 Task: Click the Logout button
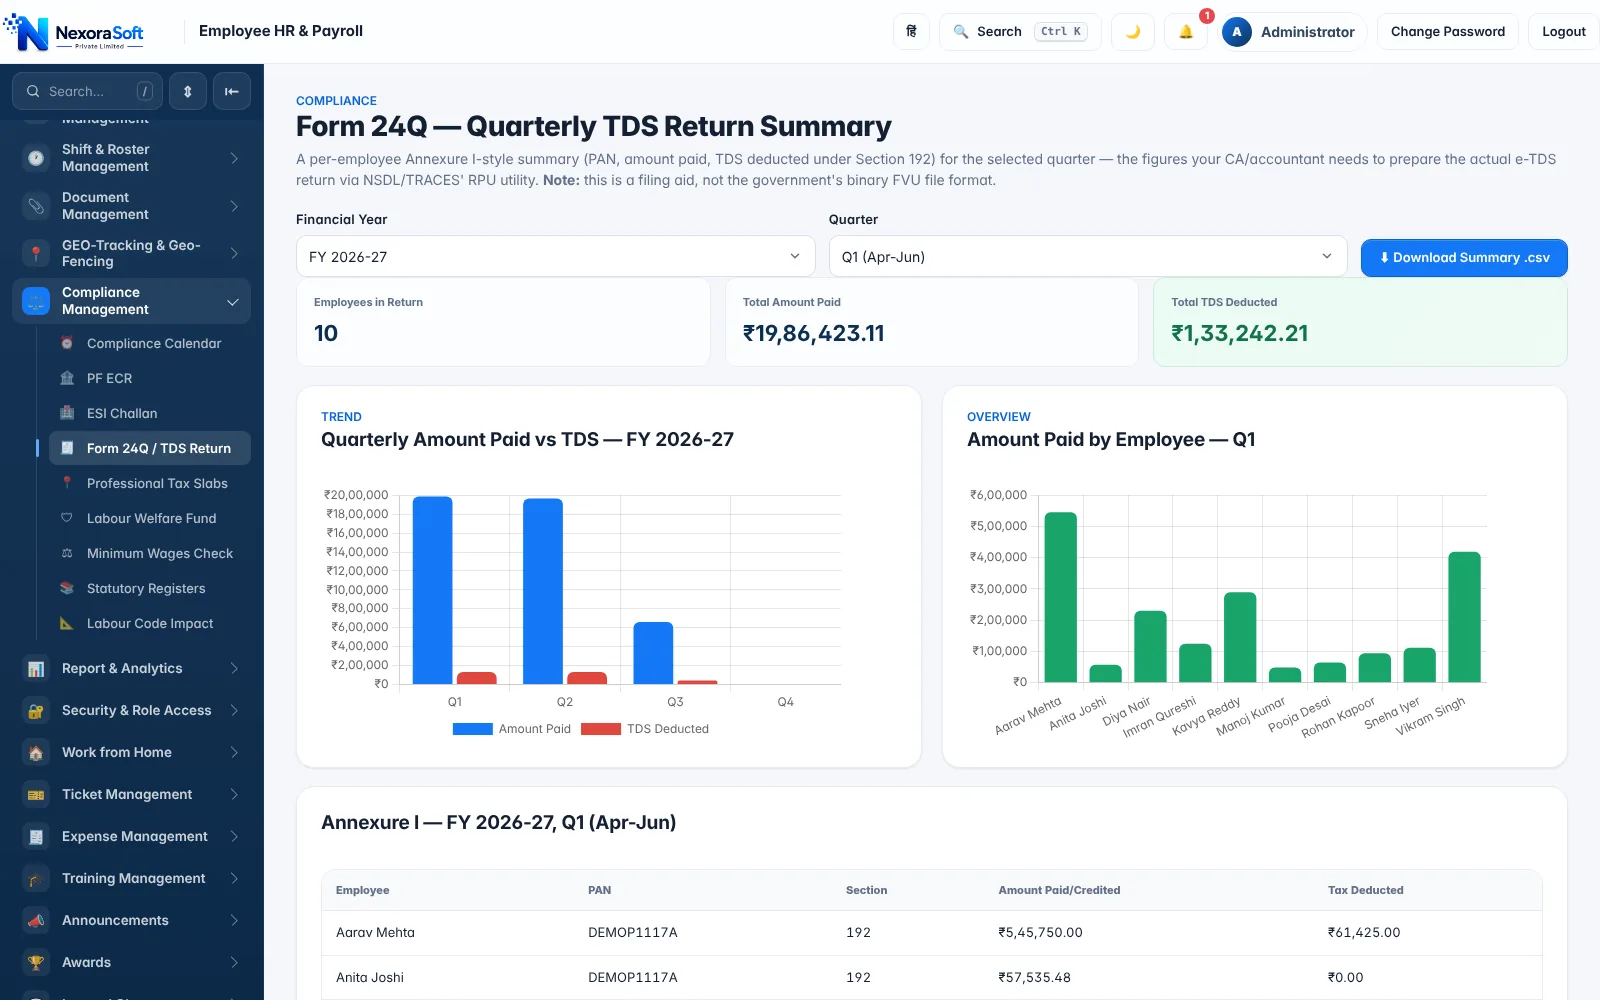pos(1563,32)
